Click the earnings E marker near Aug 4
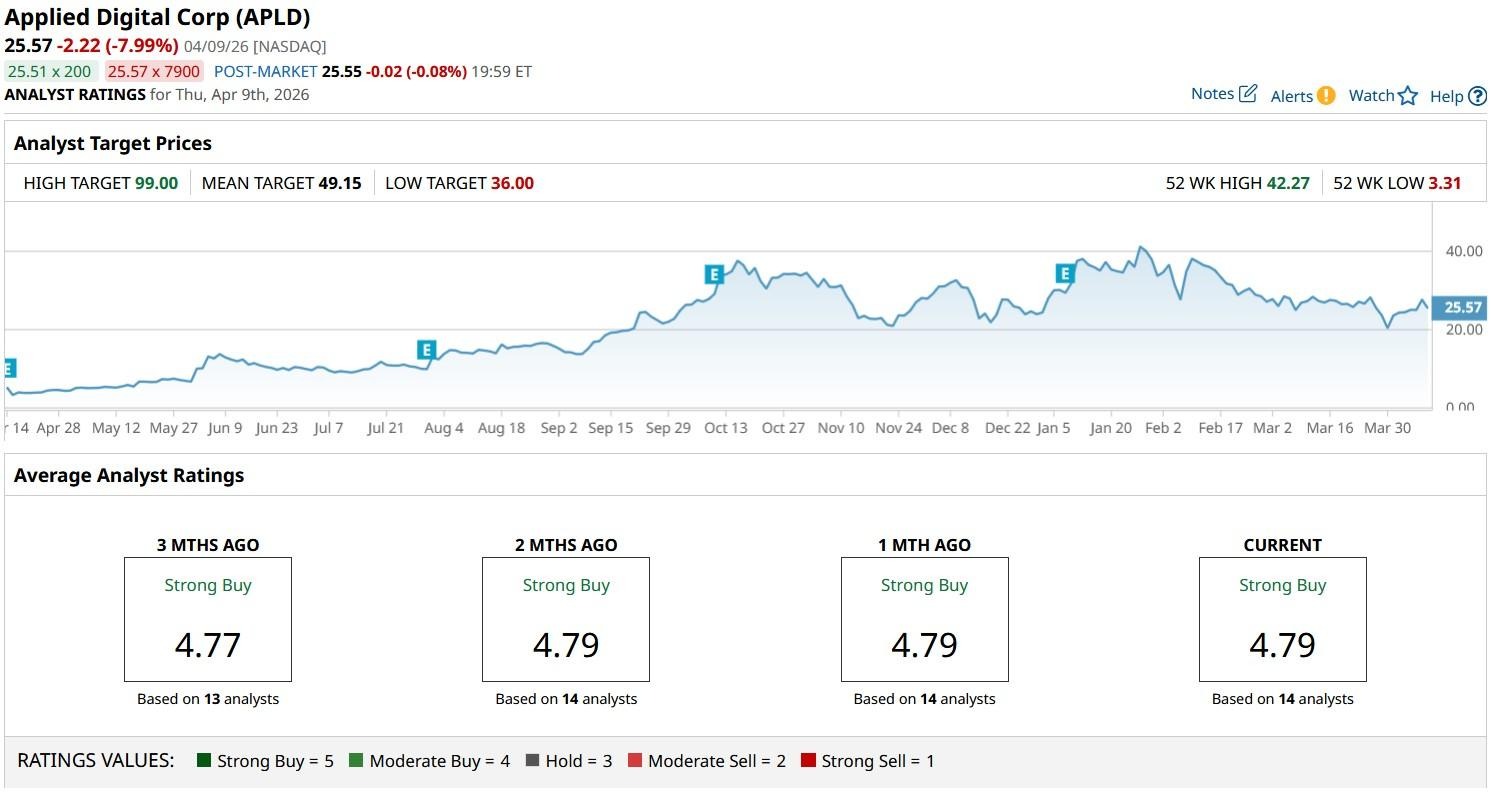 426,350
